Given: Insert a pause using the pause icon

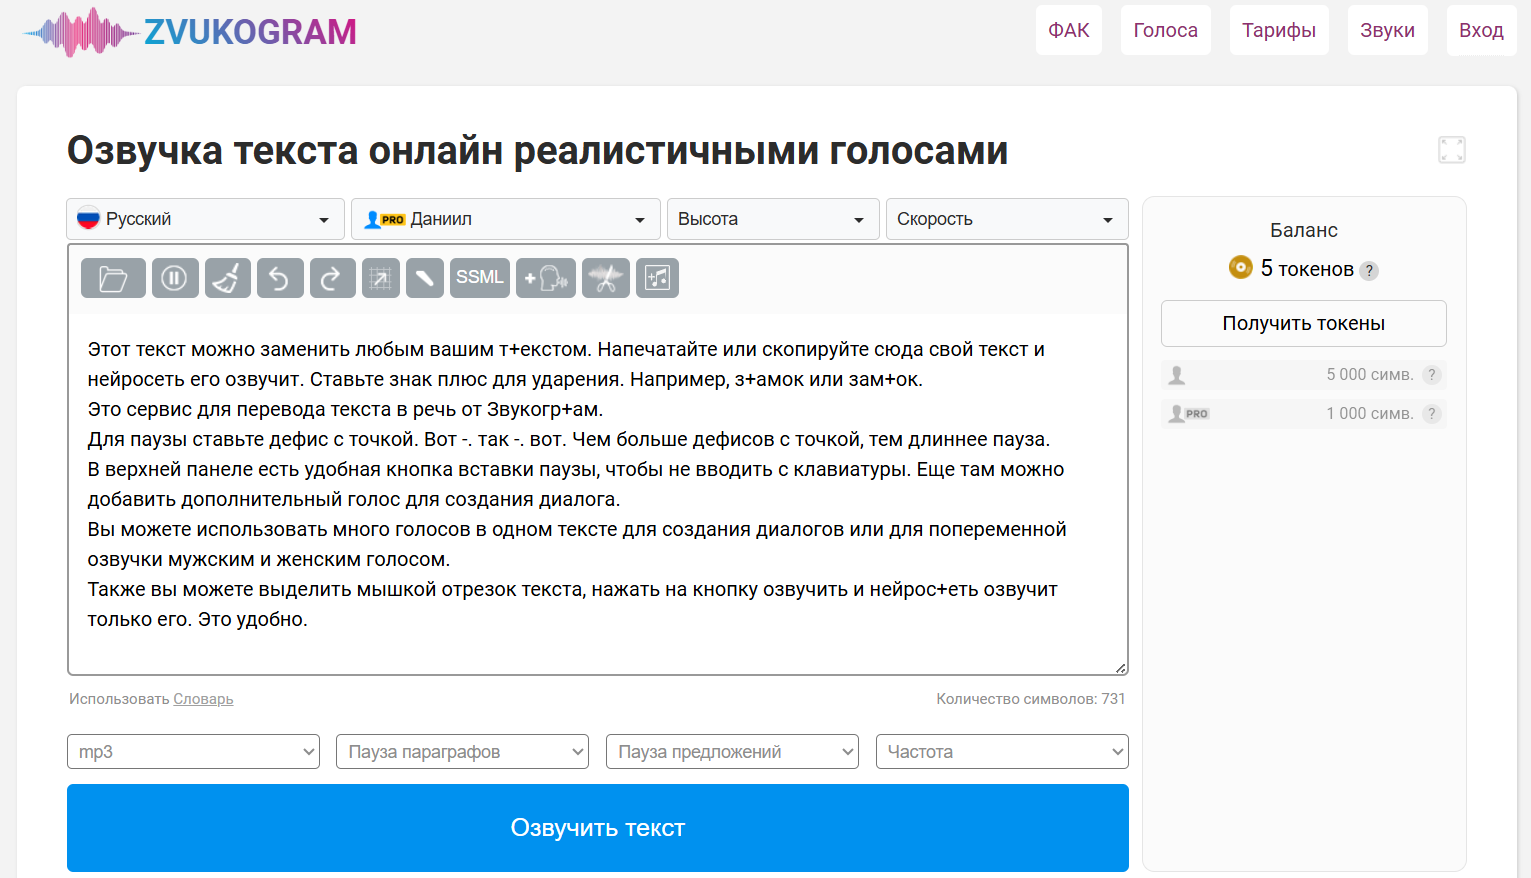Looking at the screenshot, I should [175, 278].
